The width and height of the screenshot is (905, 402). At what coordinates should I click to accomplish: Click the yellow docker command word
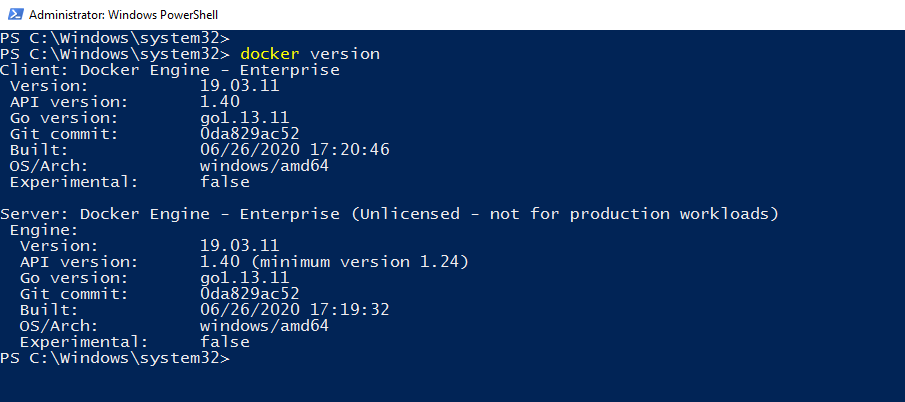click(270, 53)
